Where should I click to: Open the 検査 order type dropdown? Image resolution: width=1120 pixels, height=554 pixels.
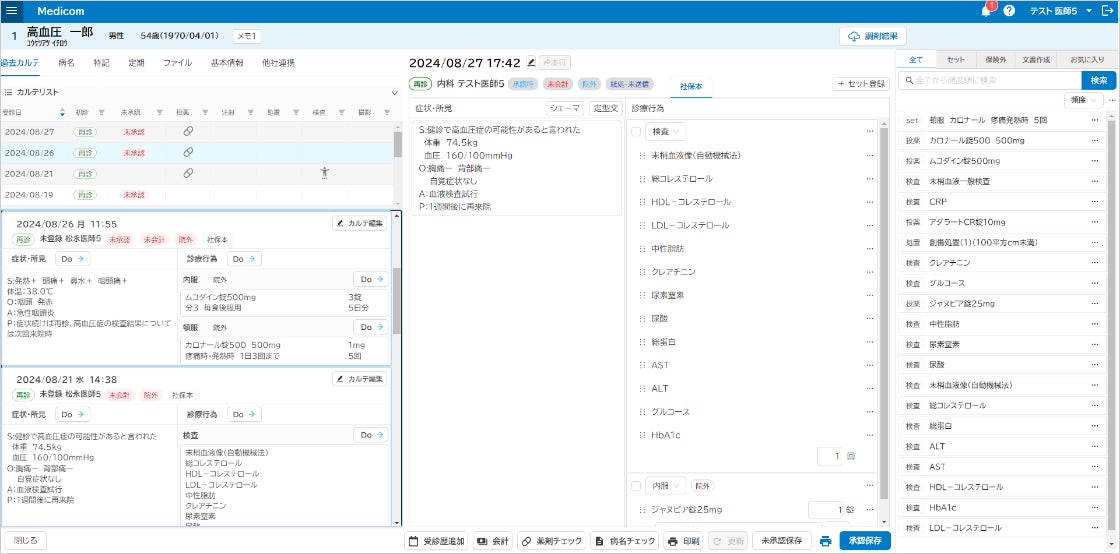click(x=665, y=131)
